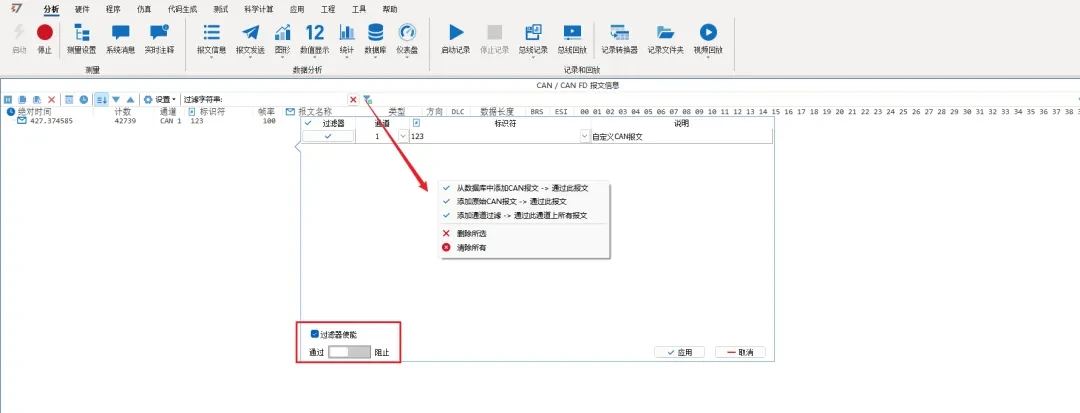Image resolution: width=1080 pixels, height=413 pixels.
Task: Click the 应用 apply button
Action: (x=679, y=352)
